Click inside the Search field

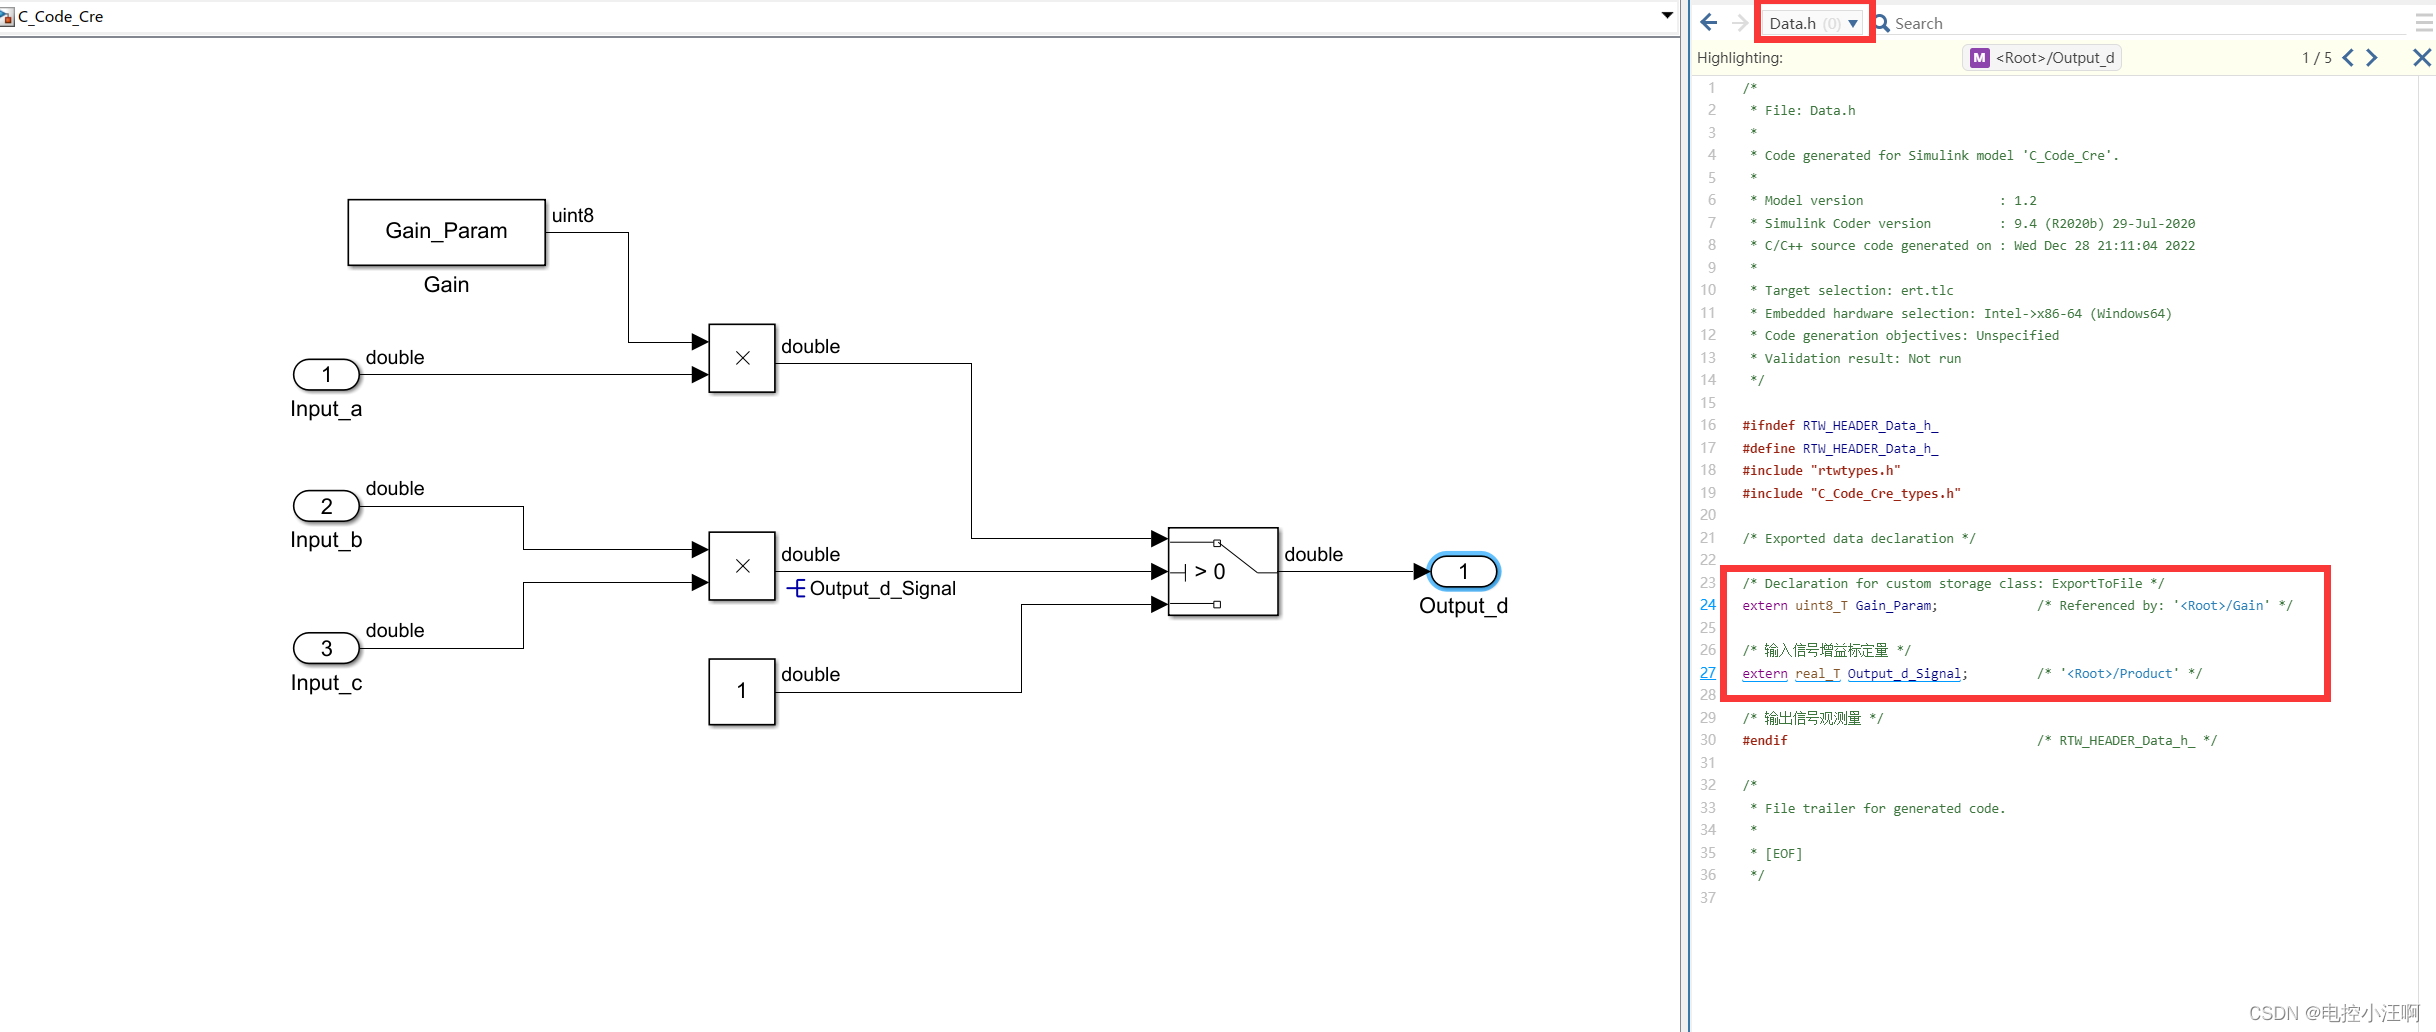point(1960,22)
